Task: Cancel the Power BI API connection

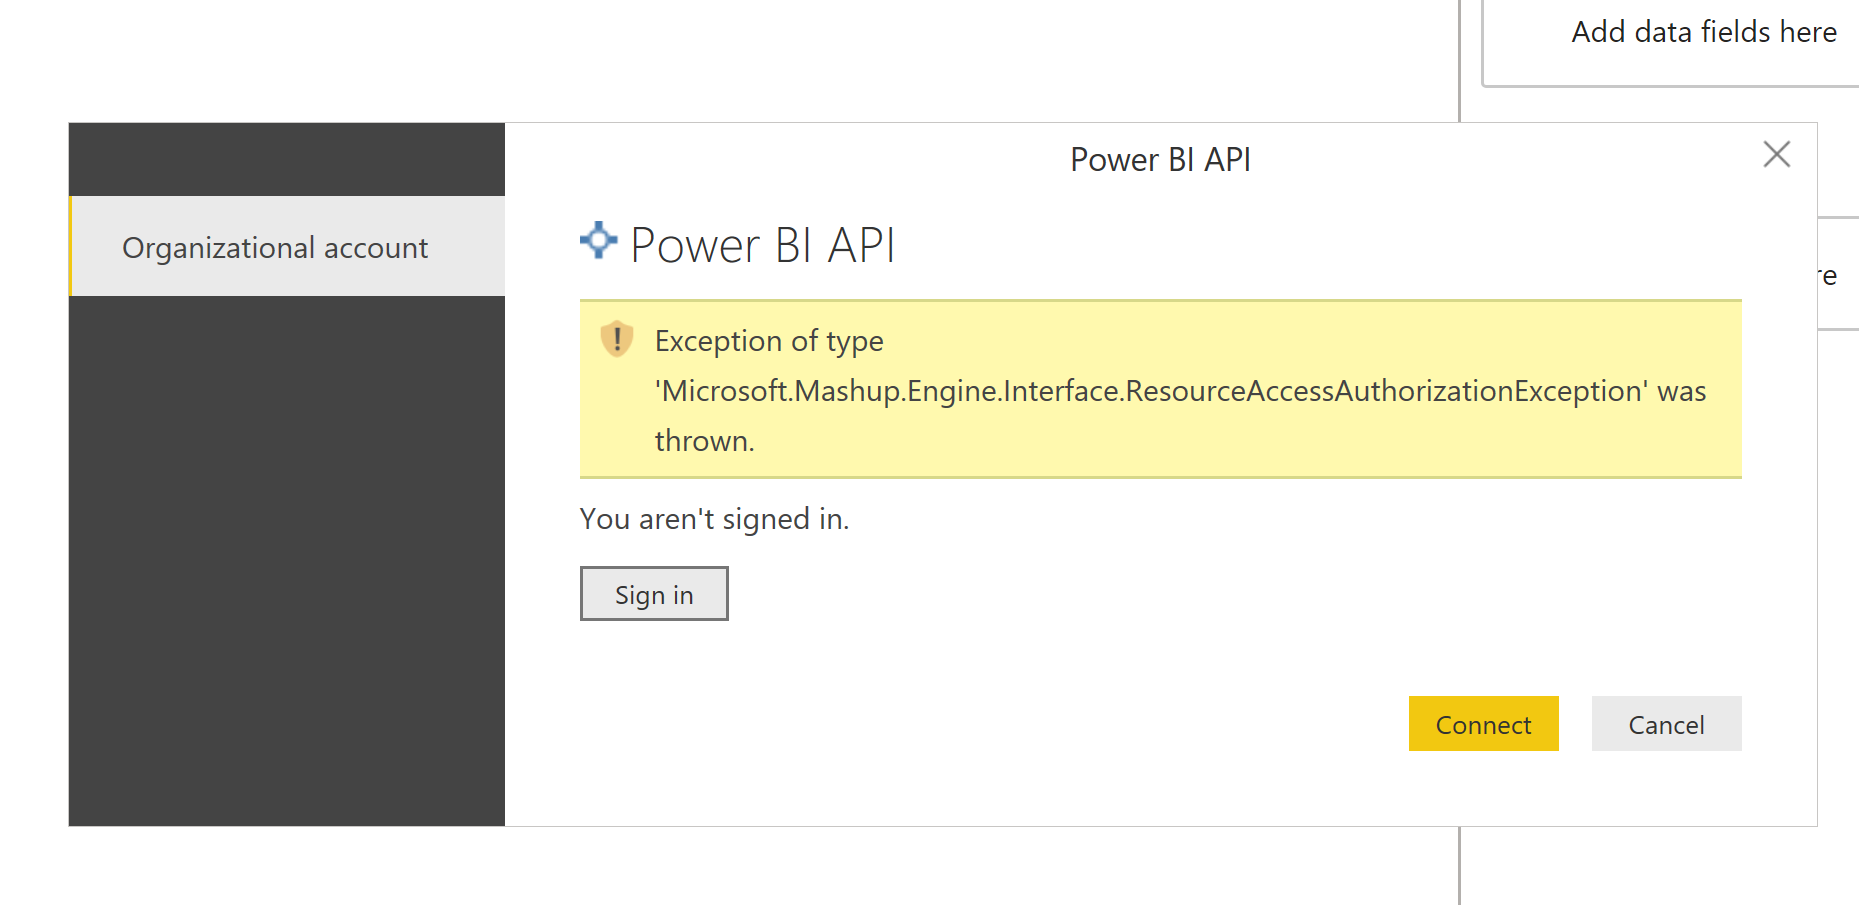Action: tap(1666, 724)
